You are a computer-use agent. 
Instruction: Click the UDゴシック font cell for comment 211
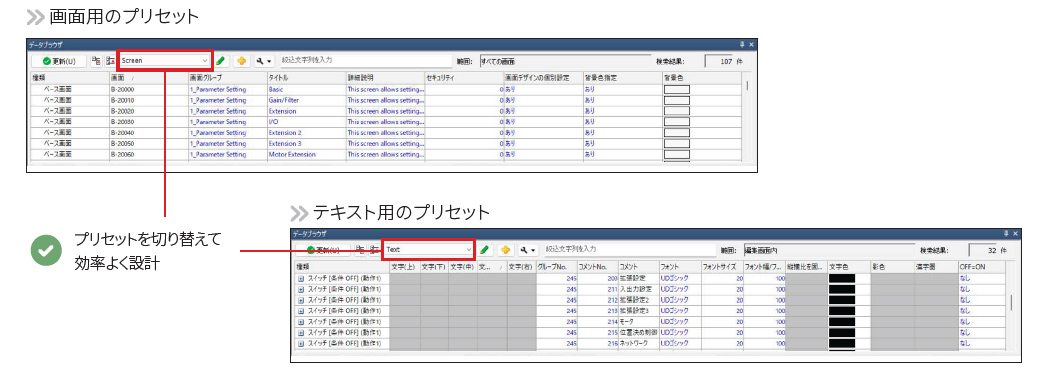coord(680,289)
